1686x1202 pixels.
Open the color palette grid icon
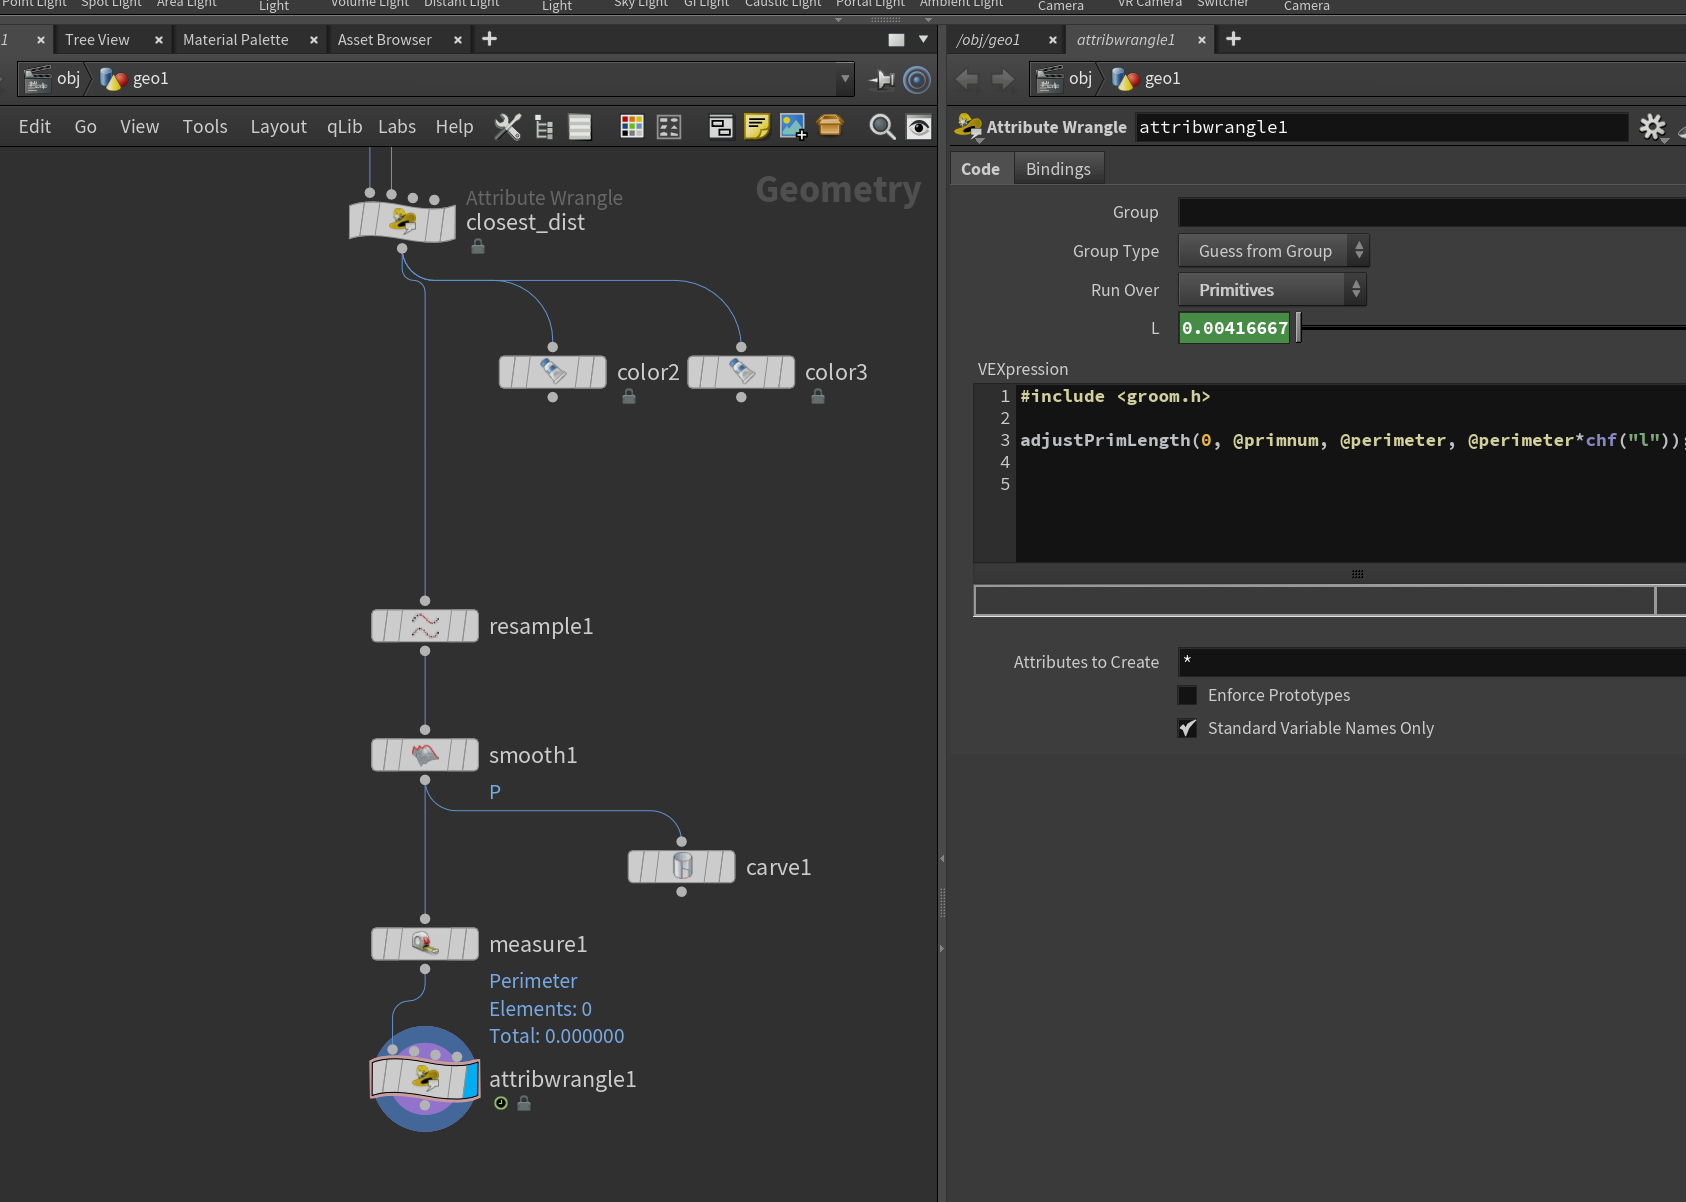pos(632,127)
